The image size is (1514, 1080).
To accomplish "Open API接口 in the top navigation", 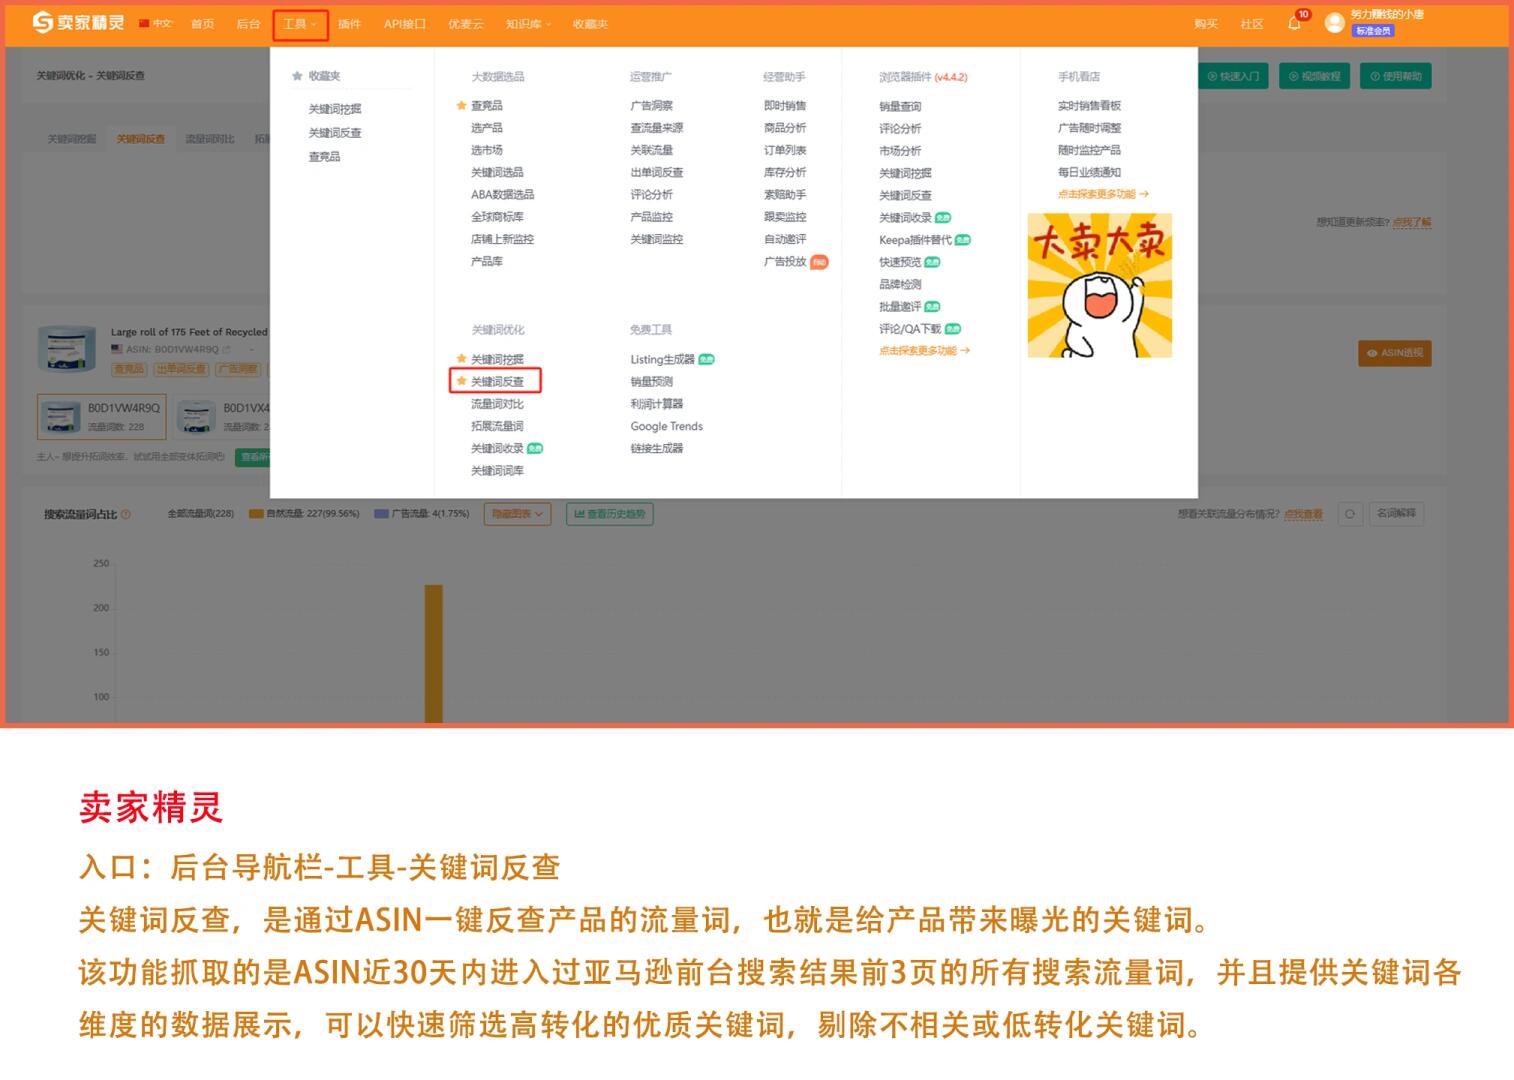I will click(x=405, y=24).
